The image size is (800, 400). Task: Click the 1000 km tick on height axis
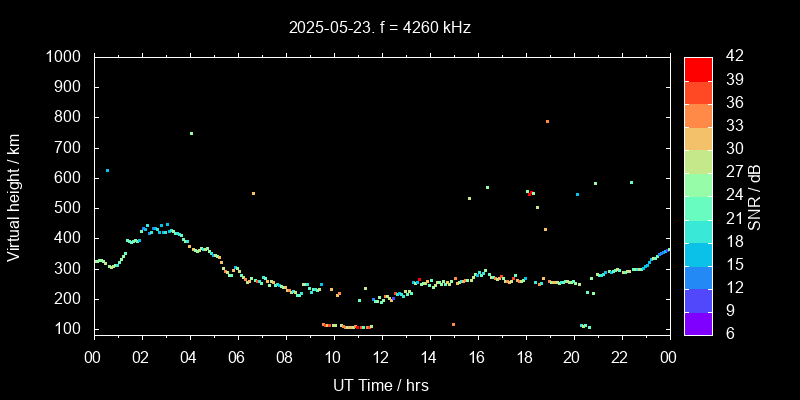coord(67,57)
